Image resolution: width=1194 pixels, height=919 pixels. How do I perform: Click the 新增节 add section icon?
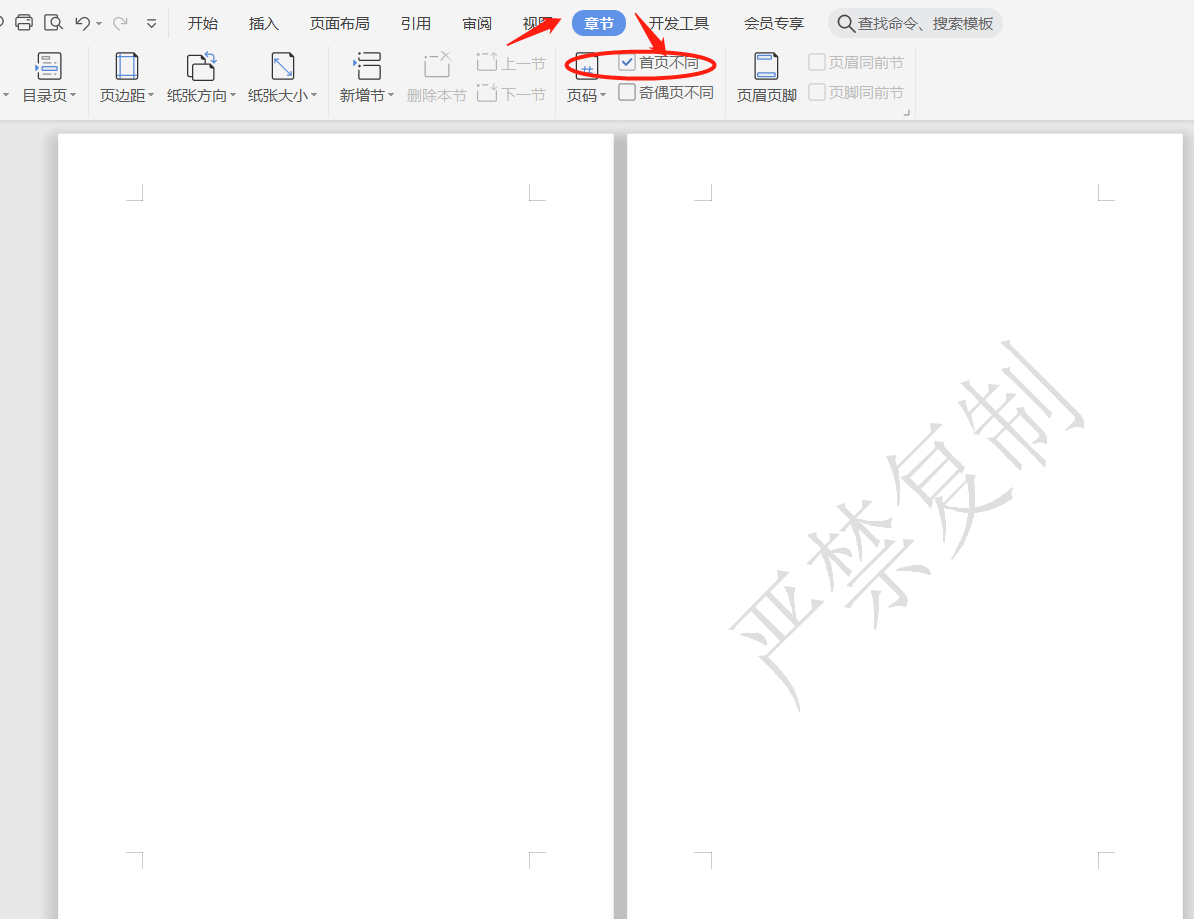[x=367, y=67]
